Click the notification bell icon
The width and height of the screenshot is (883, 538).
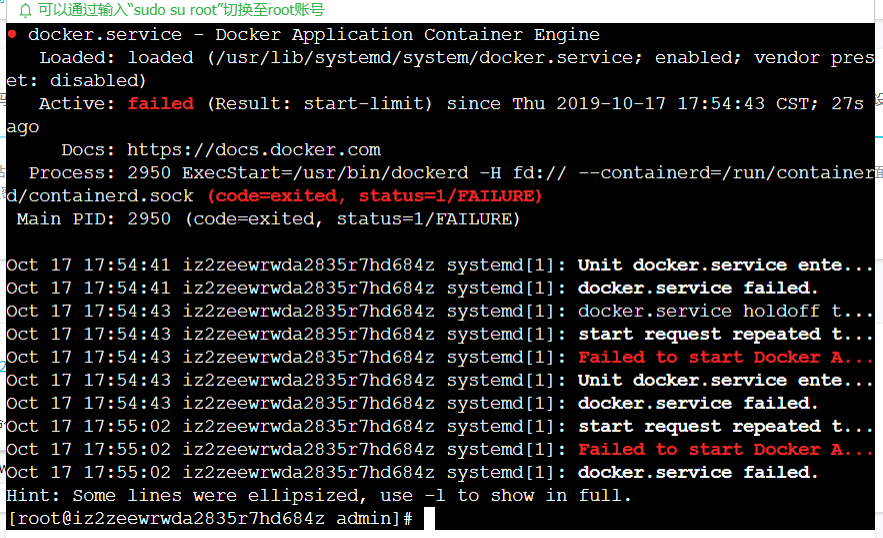tap(25, 10)
